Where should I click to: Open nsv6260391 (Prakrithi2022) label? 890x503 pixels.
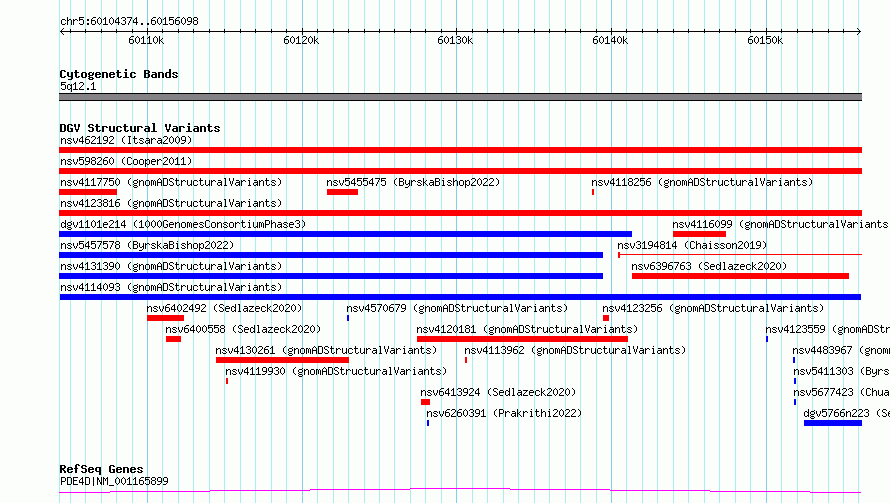(504, 413)
